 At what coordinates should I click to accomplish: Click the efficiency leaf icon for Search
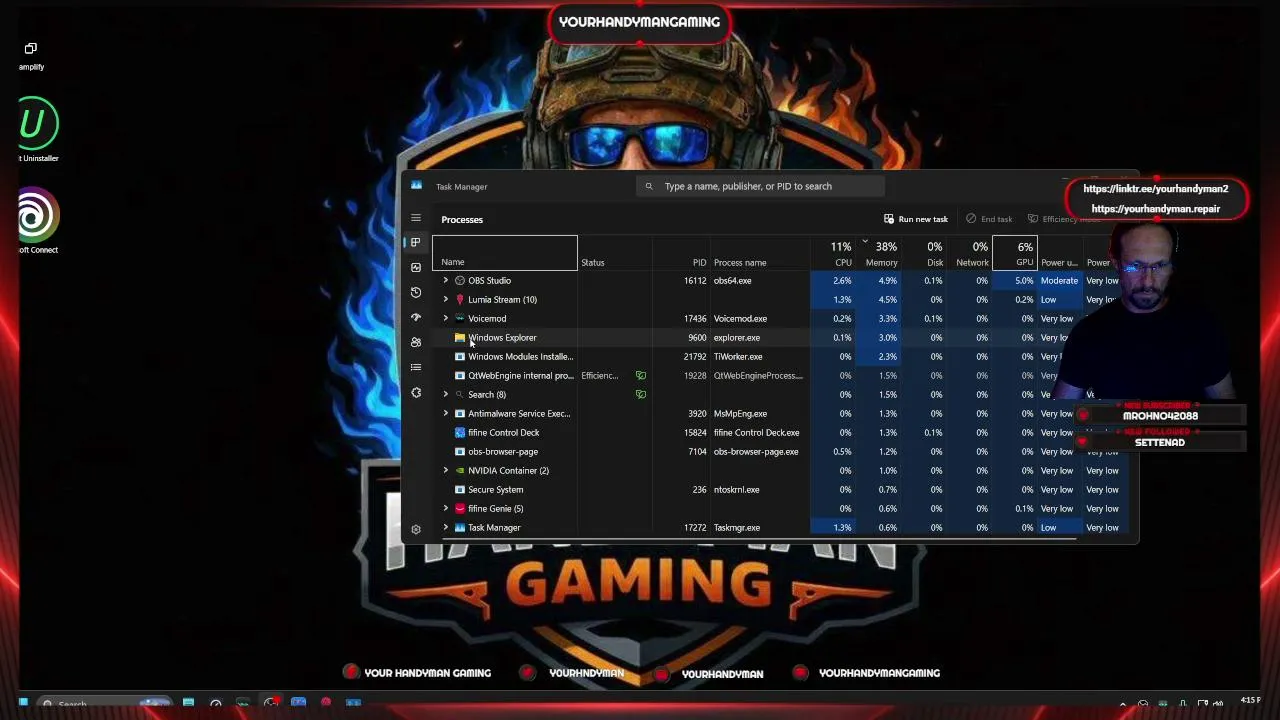(x=641, y=395)
